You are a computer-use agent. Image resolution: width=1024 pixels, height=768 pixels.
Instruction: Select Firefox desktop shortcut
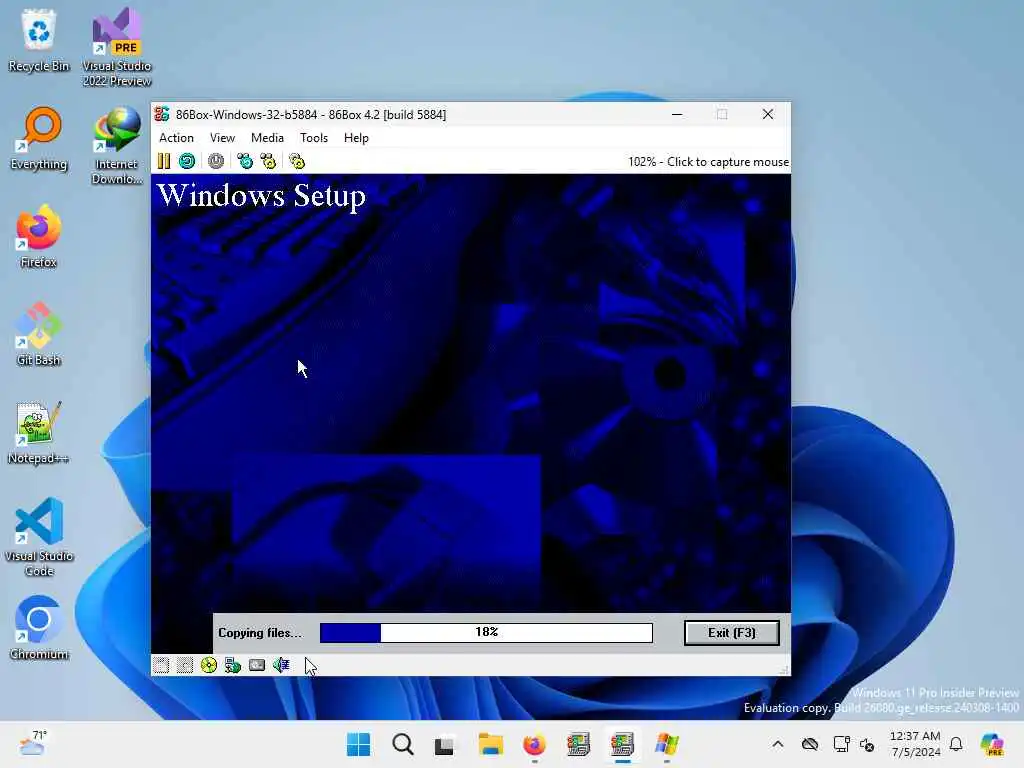39,236
